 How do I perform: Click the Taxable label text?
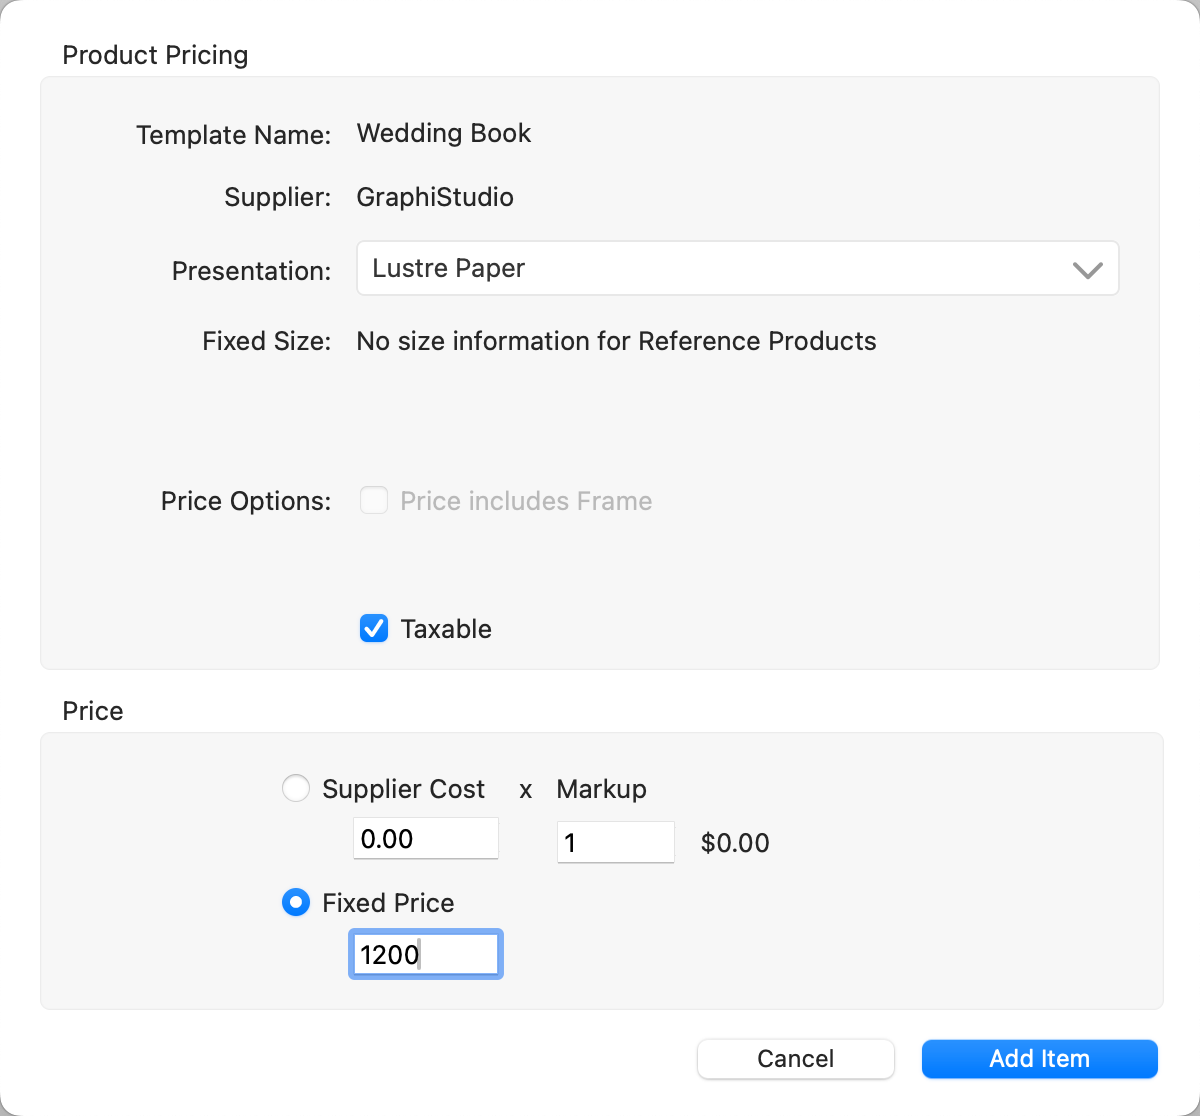tap(446, 629)
